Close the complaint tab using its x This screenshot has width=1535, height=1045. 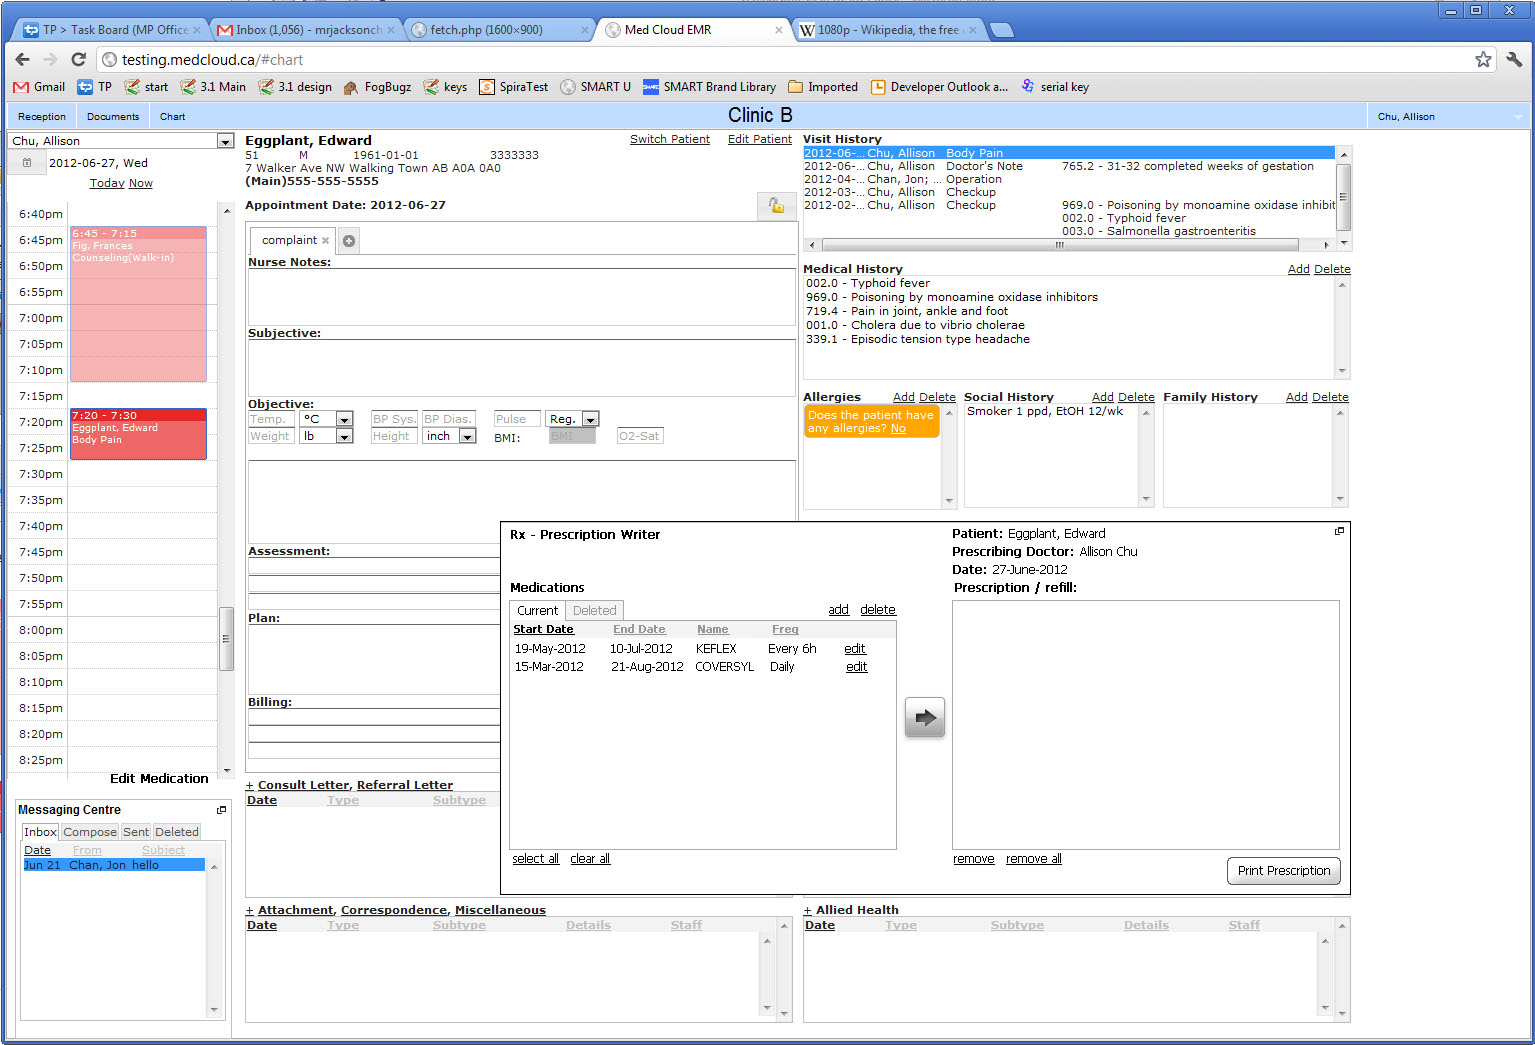(x=325, y=240)
